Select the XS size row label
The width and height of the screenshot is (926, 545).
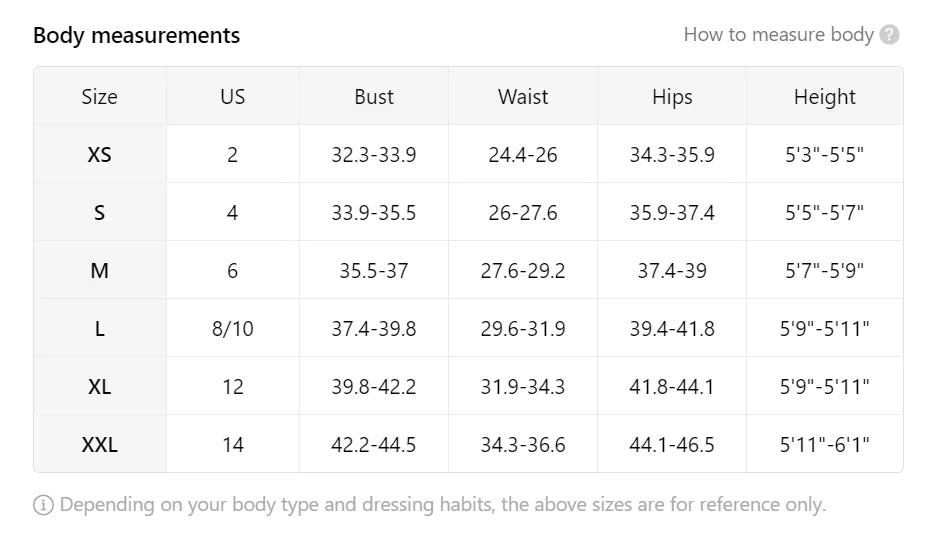tap(99, 155)
